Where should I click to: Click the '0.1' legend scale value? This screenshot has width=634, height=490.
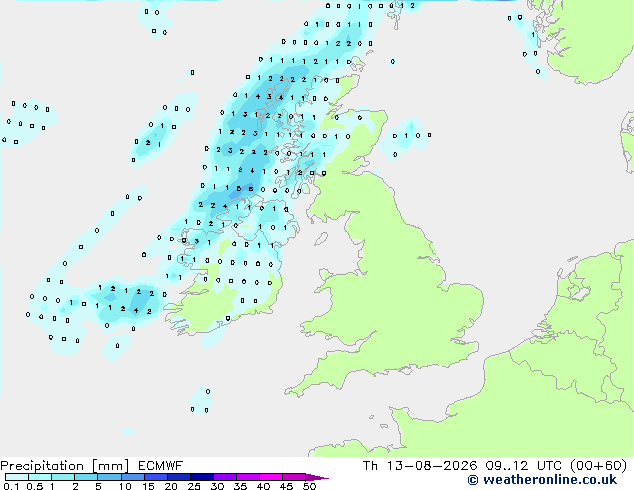click(11, 486)
